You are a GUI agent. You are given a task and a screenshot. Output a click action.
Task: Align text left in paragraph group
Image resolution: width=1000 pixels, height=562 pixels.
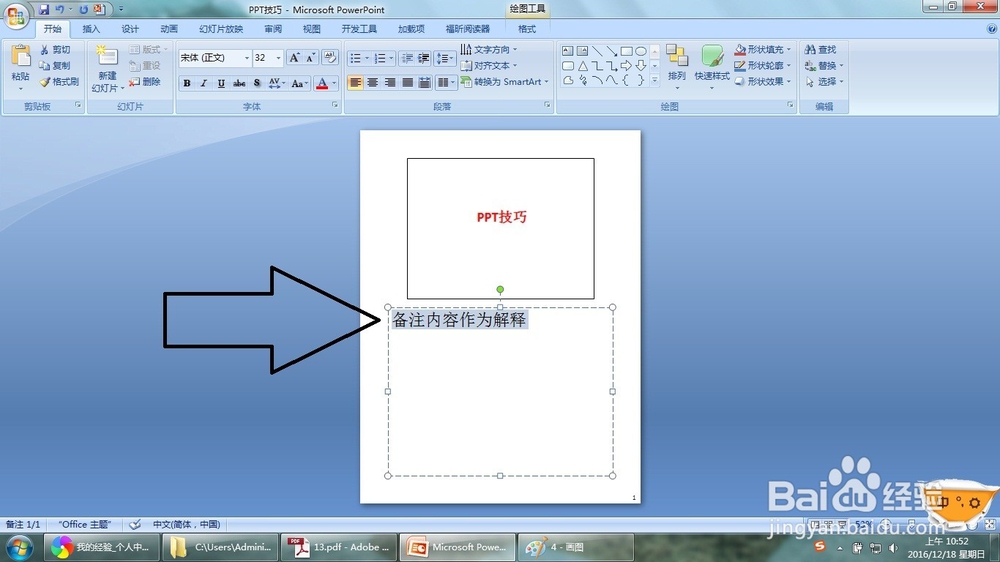coord(355,82)
